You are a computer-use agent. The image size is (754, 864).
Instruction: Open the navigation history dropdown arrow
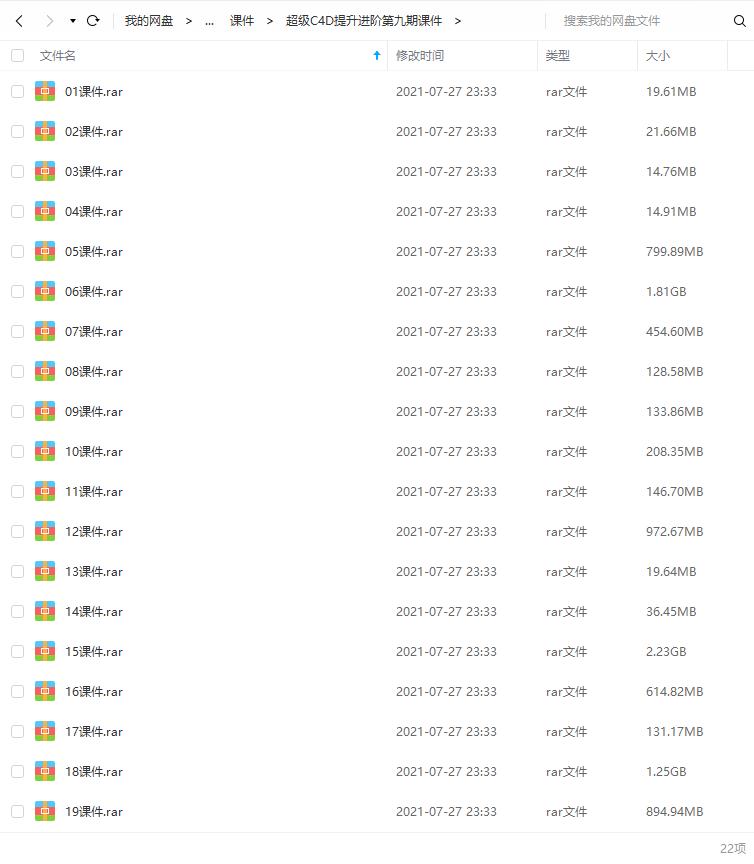(x=73, y=21)
